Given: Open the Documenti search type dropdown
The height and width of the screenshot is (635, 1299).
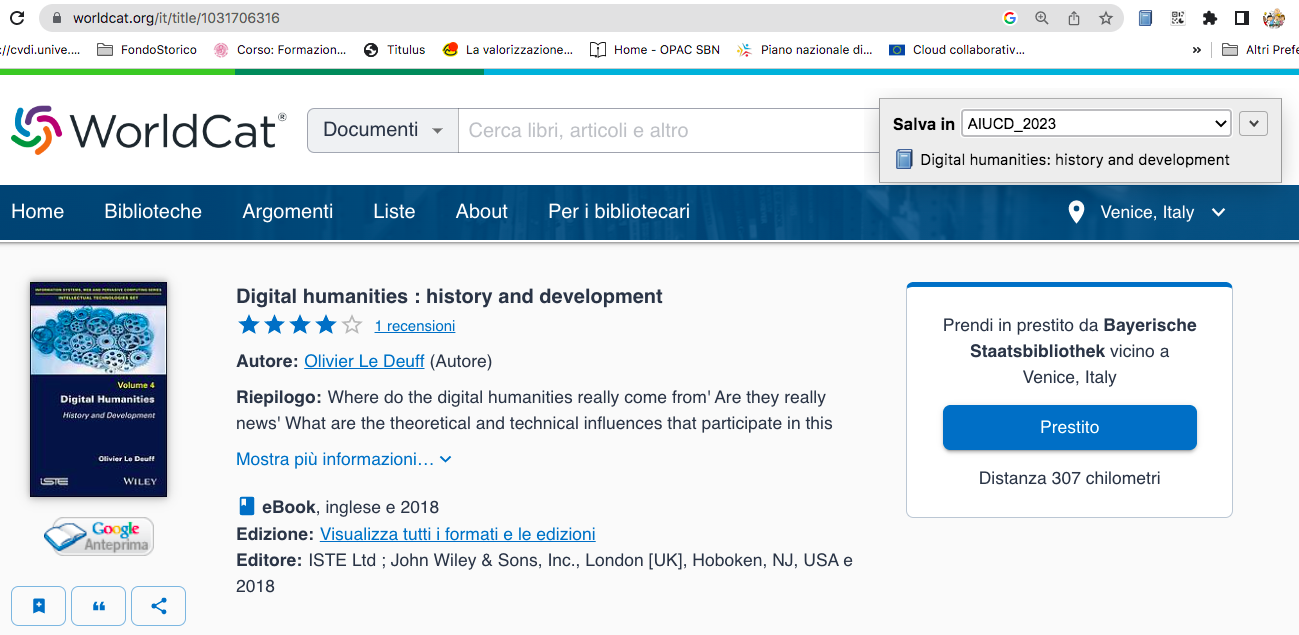Looking at the screenshot, I should (383, 130).
